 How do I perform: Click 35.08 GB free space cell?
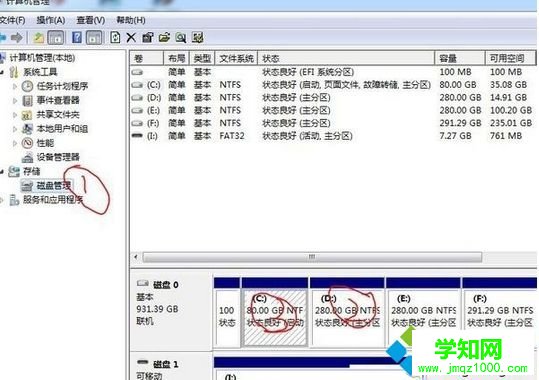[x=508, y=85]
